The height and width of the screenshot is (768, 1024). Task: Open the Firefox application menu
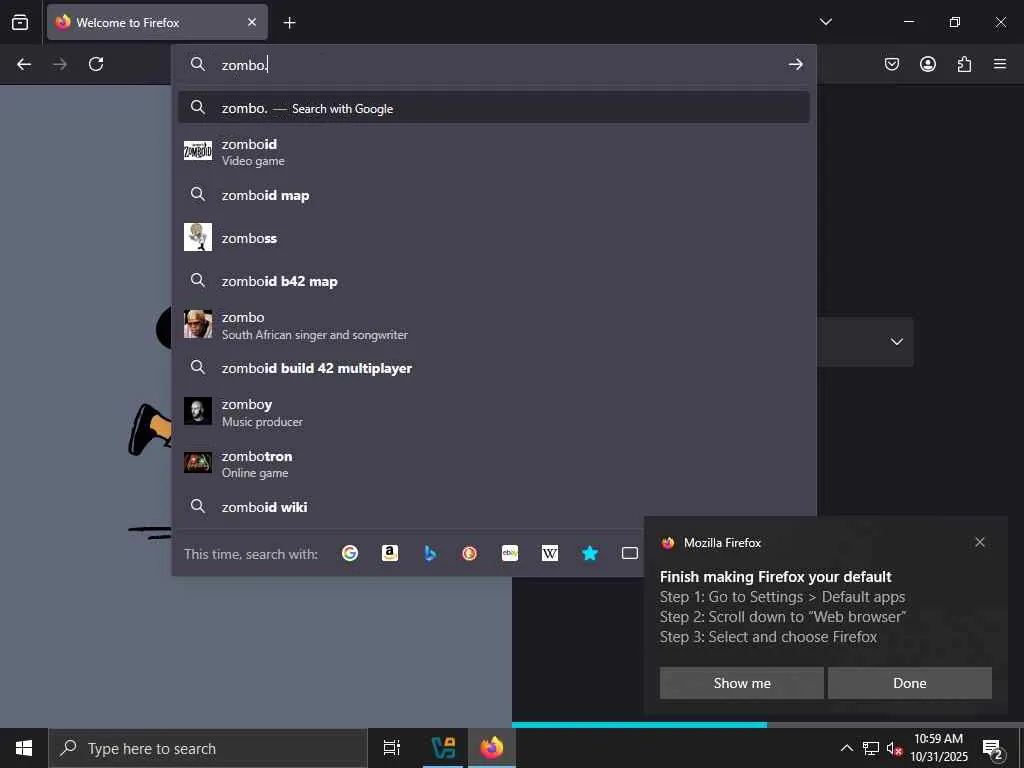[x=999, y=64]
